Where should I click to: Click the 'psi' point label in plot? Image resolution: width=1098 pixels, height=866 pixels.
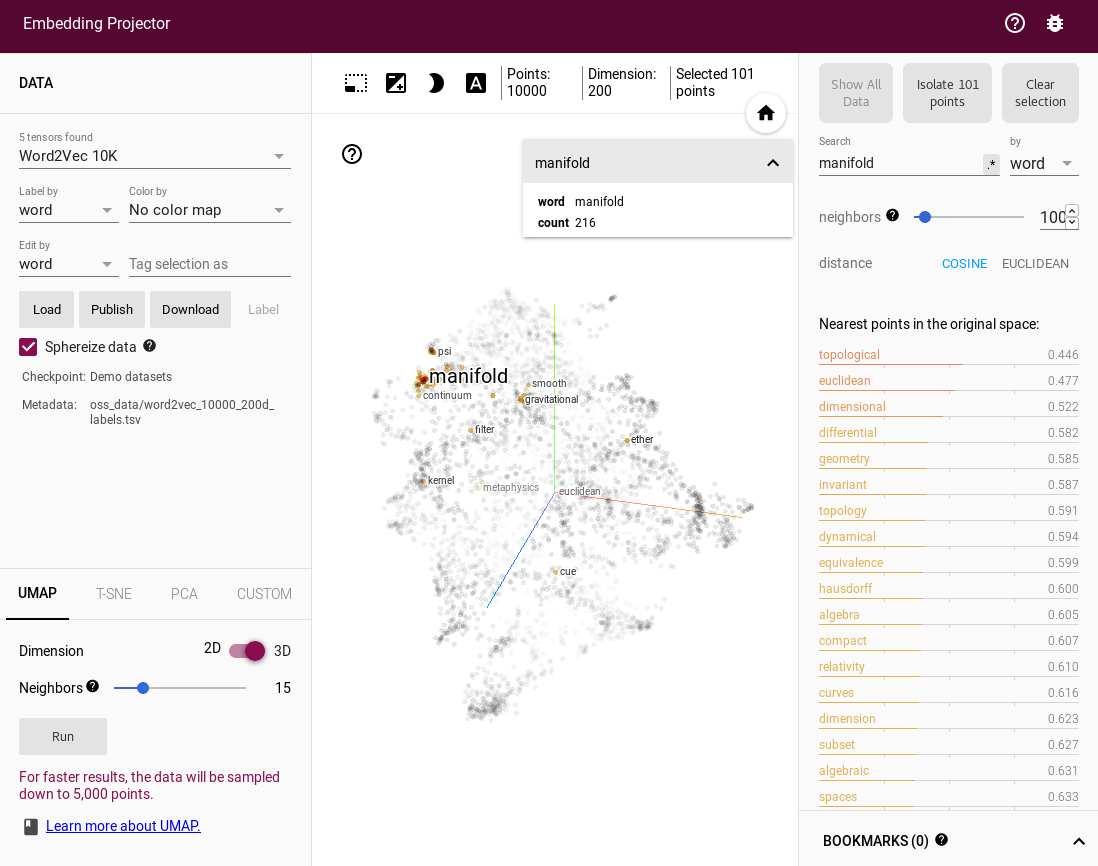click(x=445, y=351)
